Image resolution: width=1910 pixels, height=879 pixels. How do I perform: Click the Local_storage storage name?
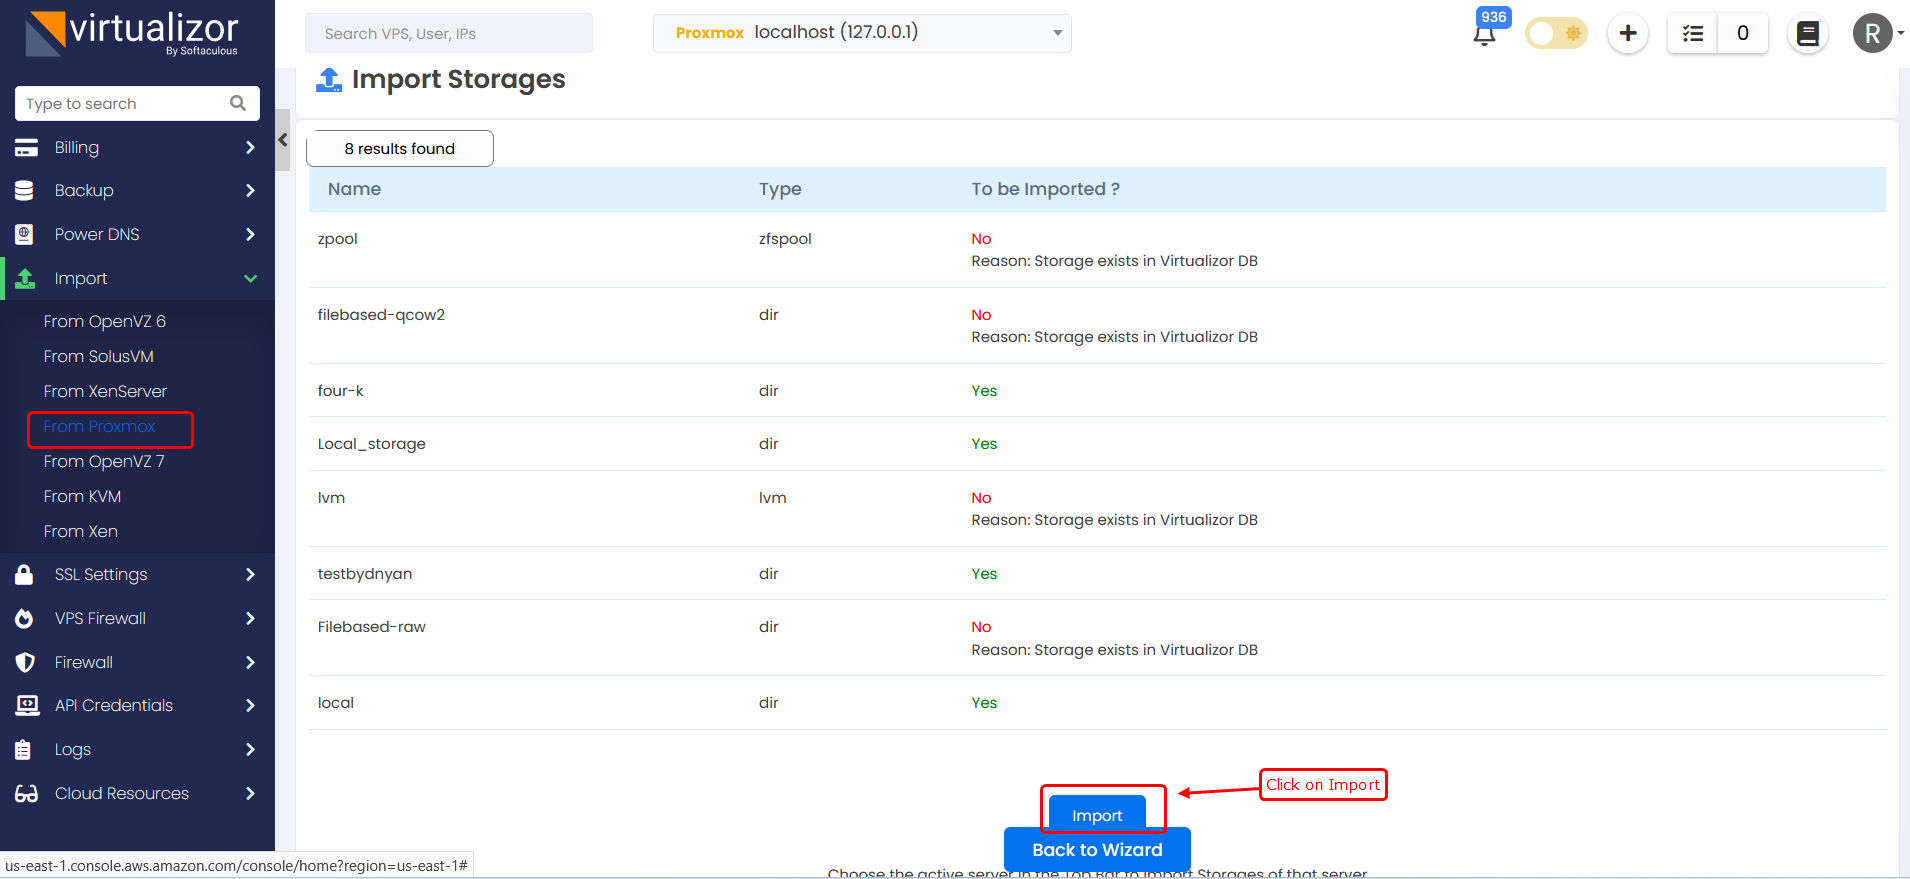pos(371,444)
